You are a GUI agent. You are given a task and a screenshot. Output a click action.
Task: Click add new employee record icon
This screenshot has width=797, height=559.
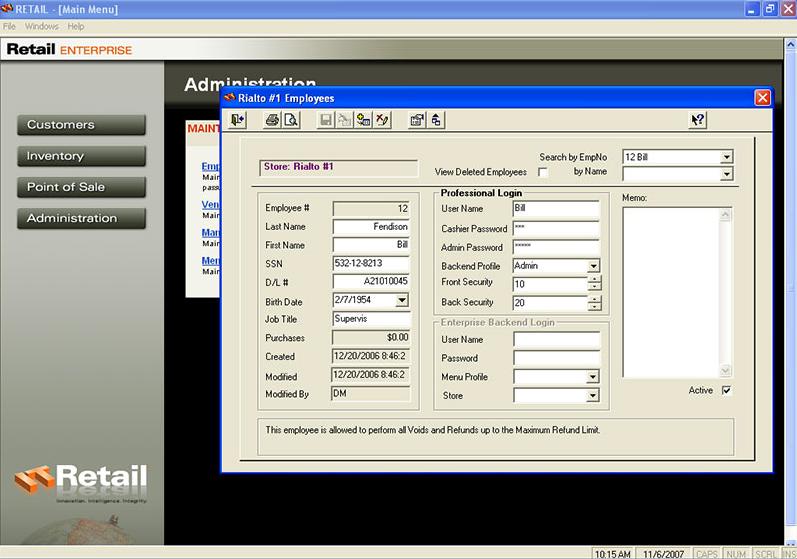pyautogui.click(x=363, y=120)
